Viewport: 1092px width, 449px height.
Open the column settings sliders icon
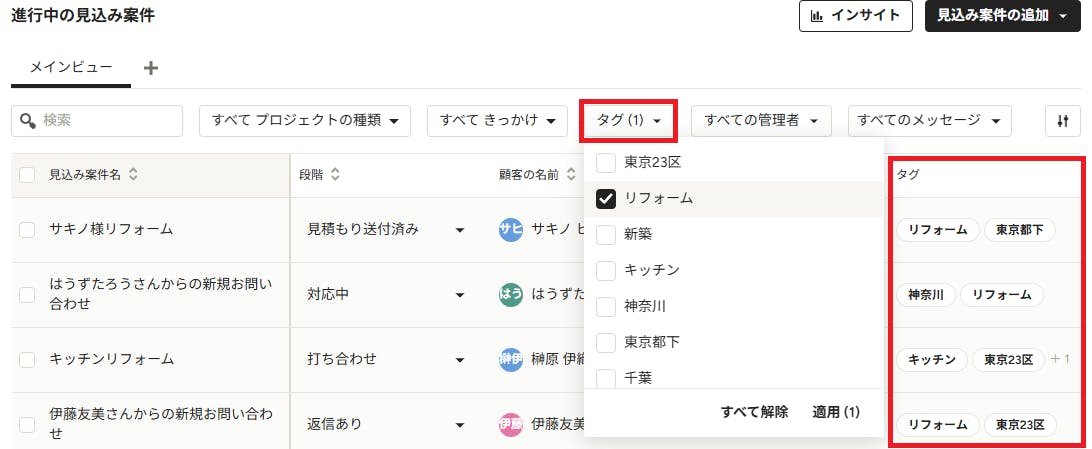tap(1062, 121)
